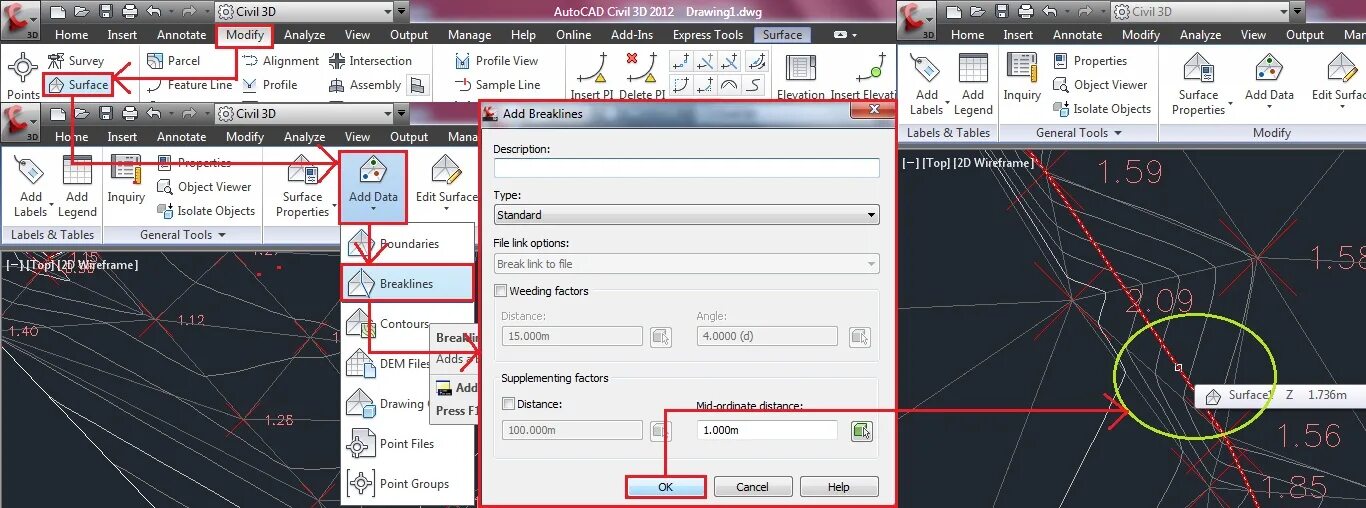This screenshot has width=1366, height=508.
Task: Select the Survey tool in Drawing1.dwg window
Action: click(x=76, y=61)
